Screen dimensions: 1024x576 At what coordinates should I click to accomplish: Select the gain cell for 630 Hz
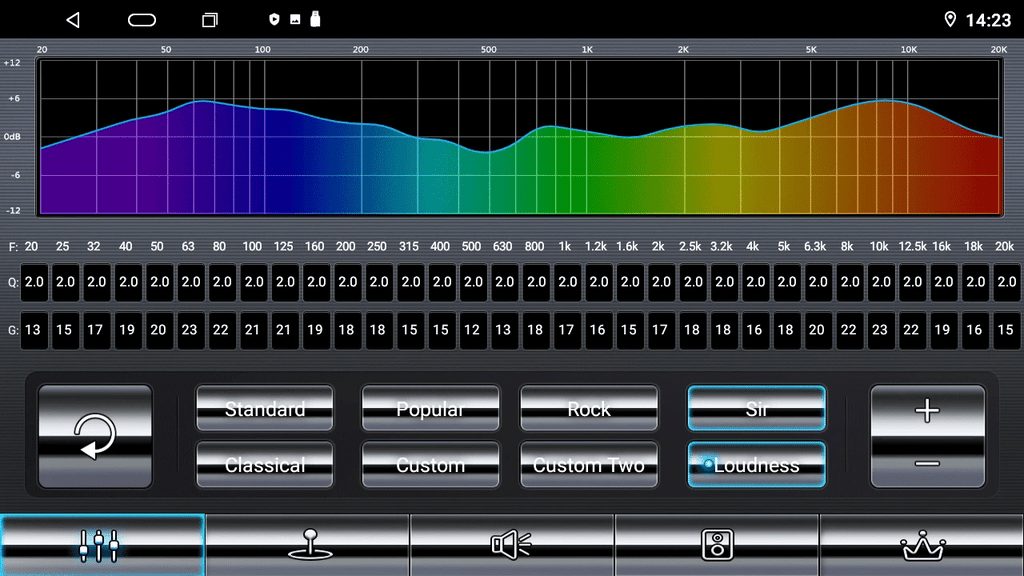click(x=504, y=330)
